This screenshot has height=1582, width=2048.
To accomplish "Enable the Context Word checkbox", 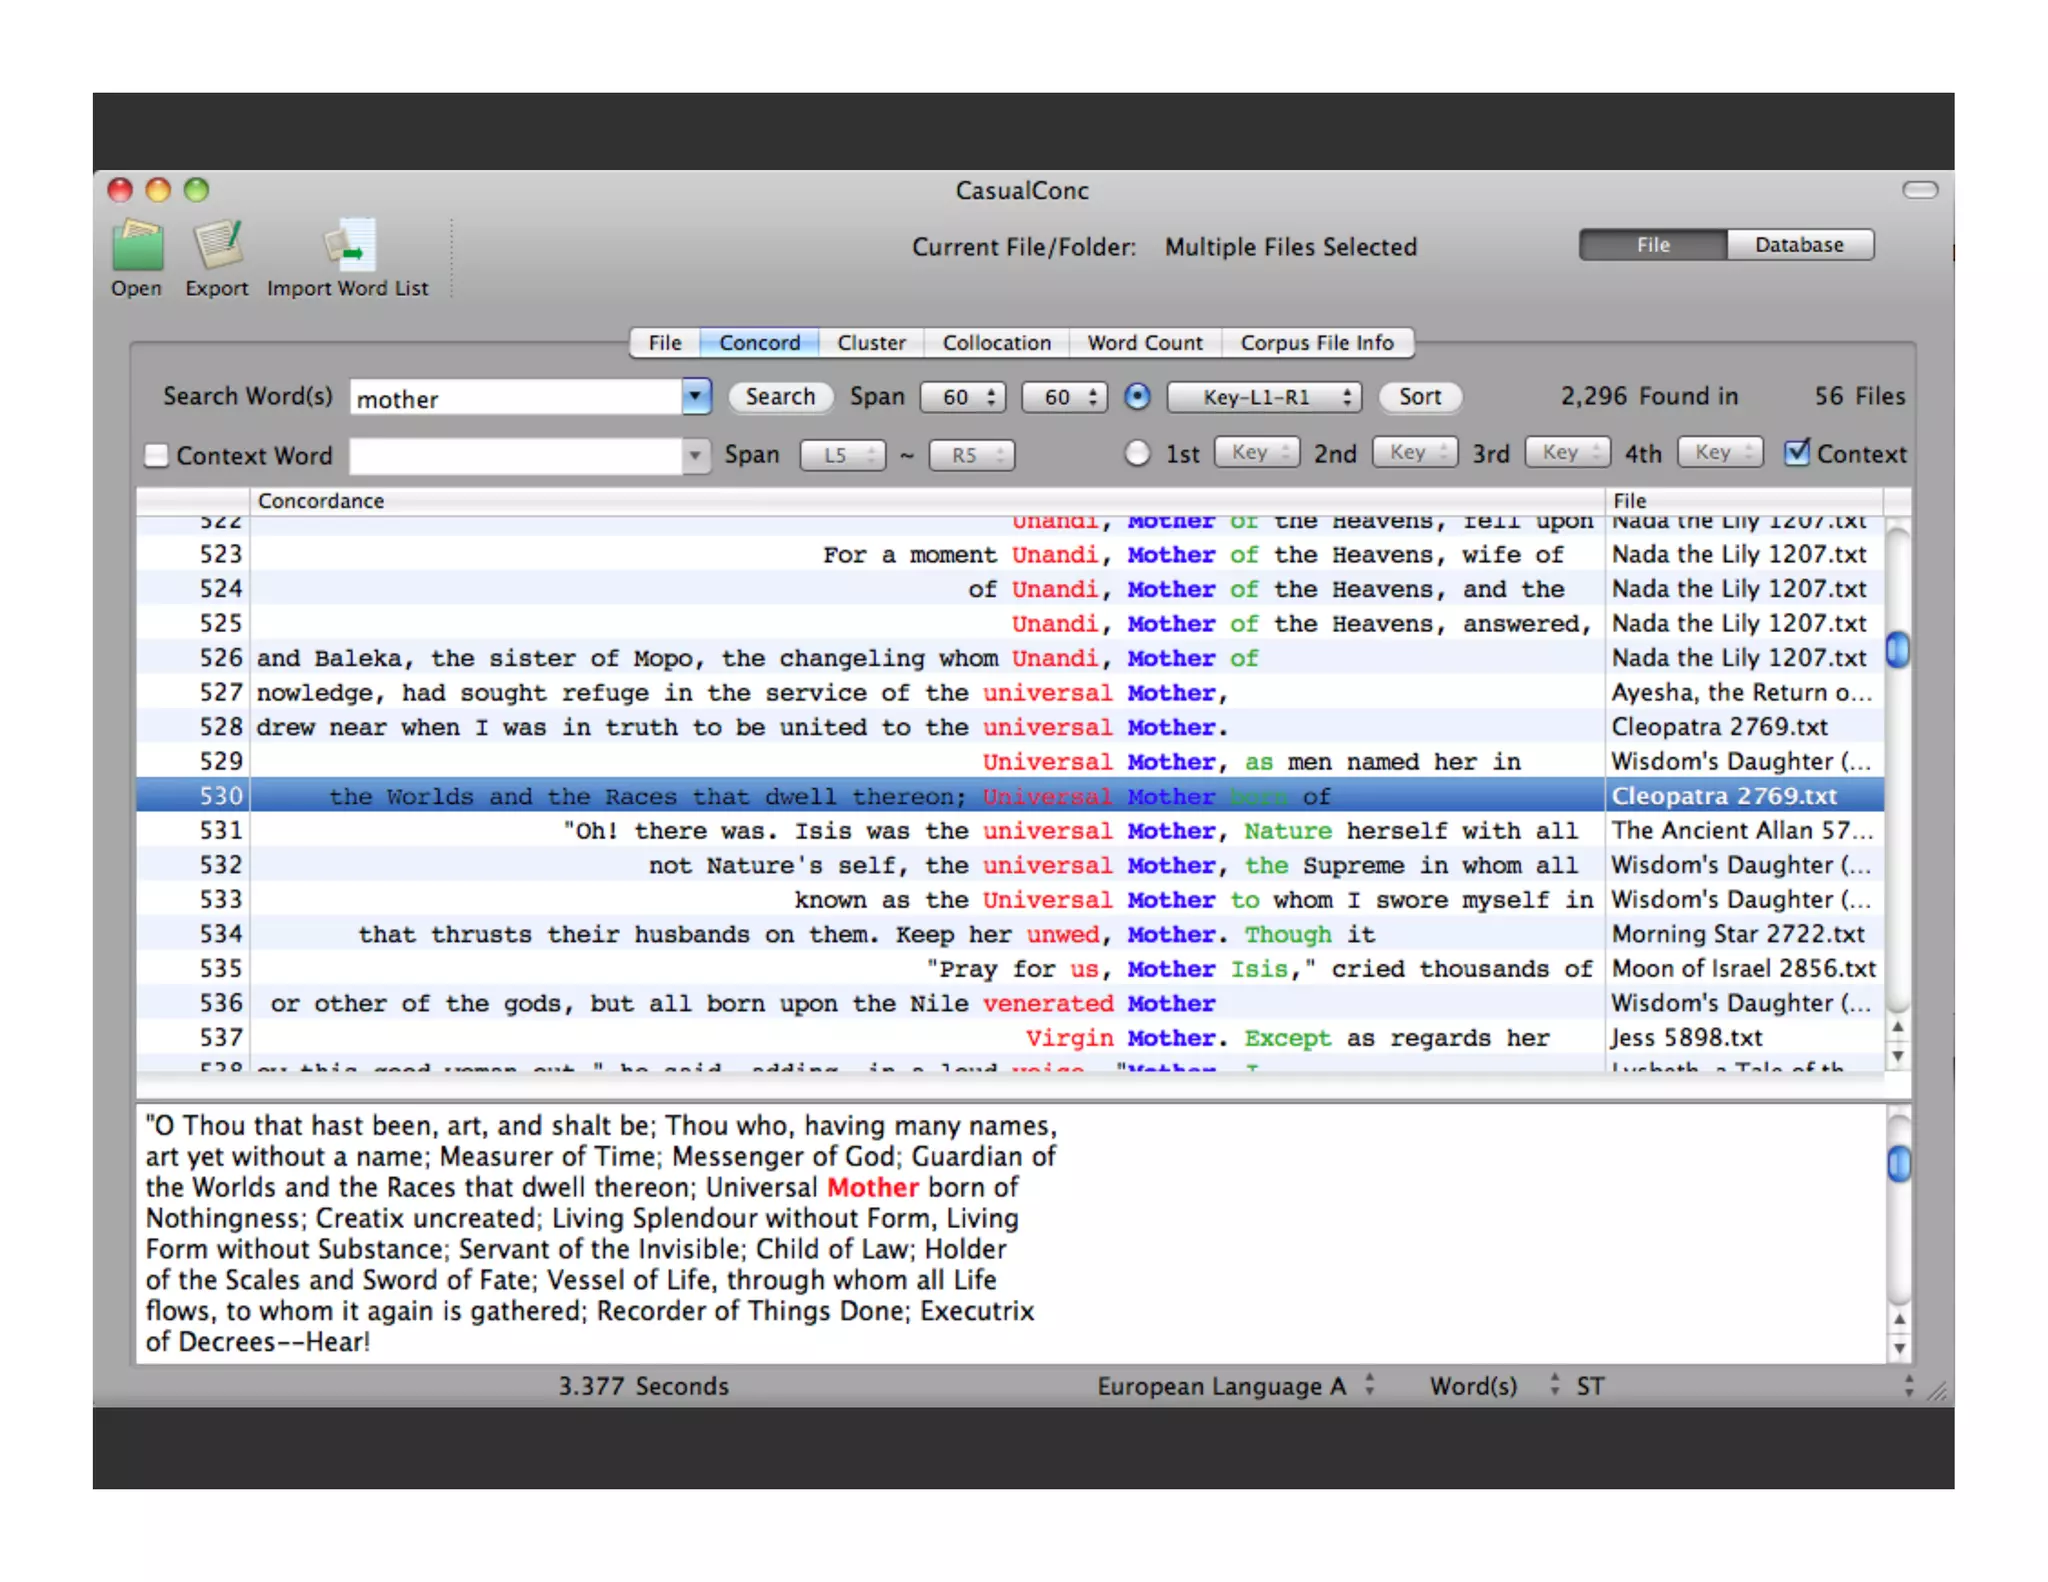I will tap(157, 455).
